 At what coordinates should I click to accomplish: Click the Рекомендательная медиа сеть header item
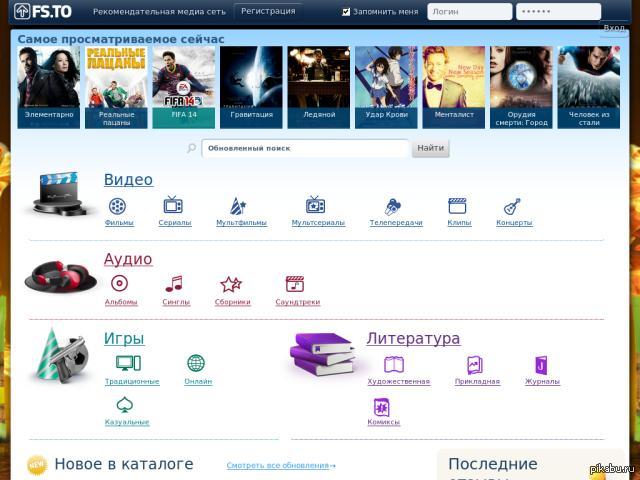[x=161, y=12]
